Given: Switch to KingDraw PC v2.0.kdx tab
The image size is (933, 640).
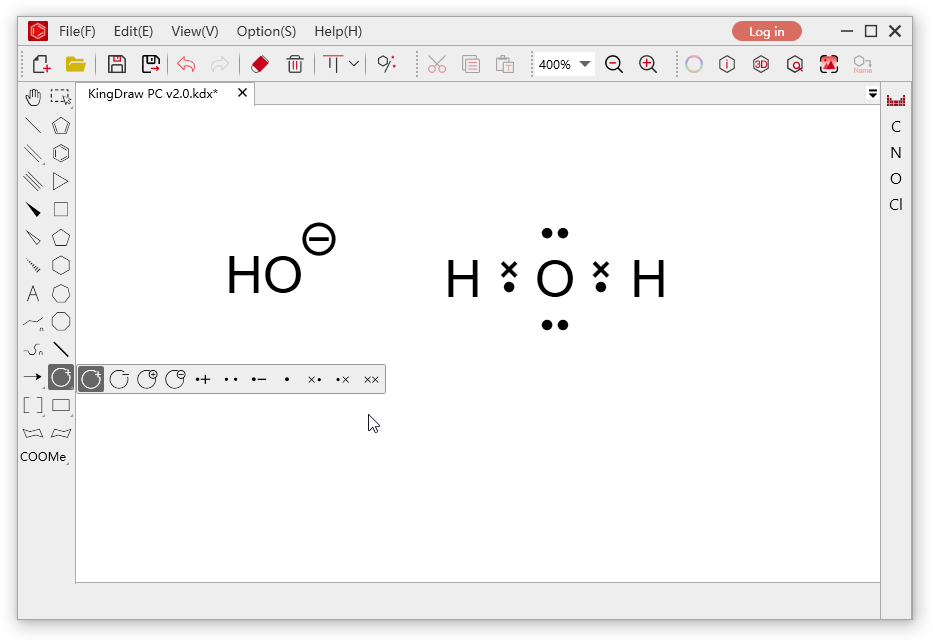Looking at the screenshot, I should click(x=153, y=93).
